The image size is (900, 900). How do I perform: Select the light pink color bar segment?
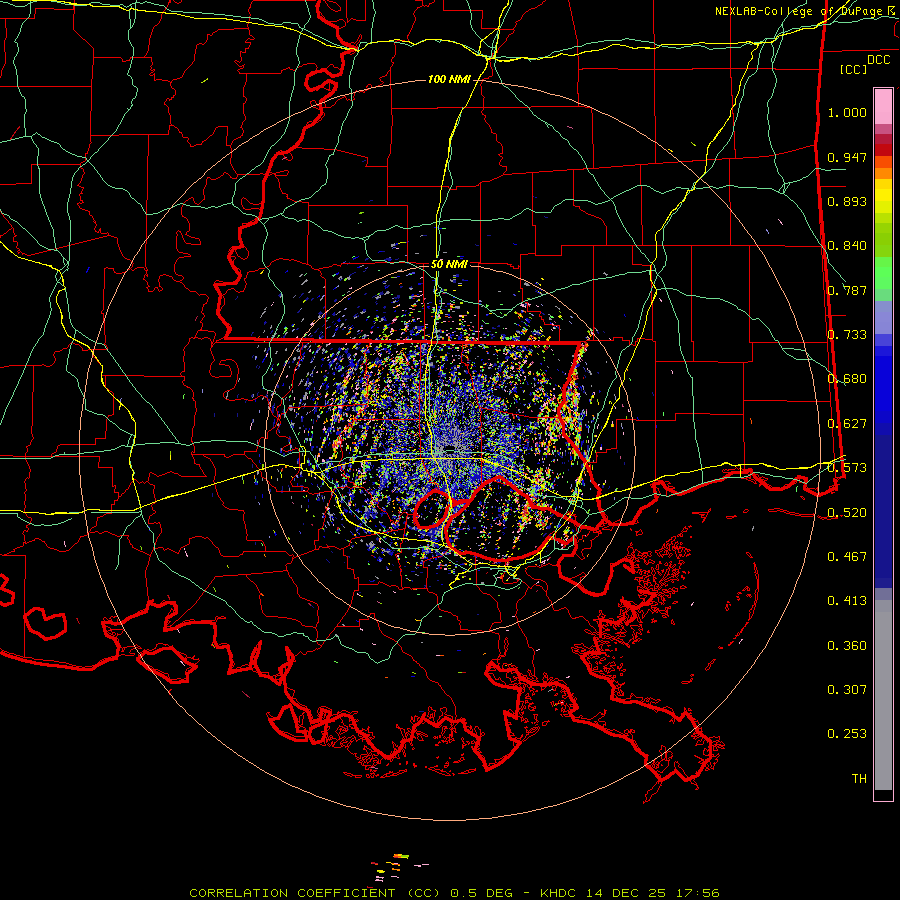click(883, 106)
